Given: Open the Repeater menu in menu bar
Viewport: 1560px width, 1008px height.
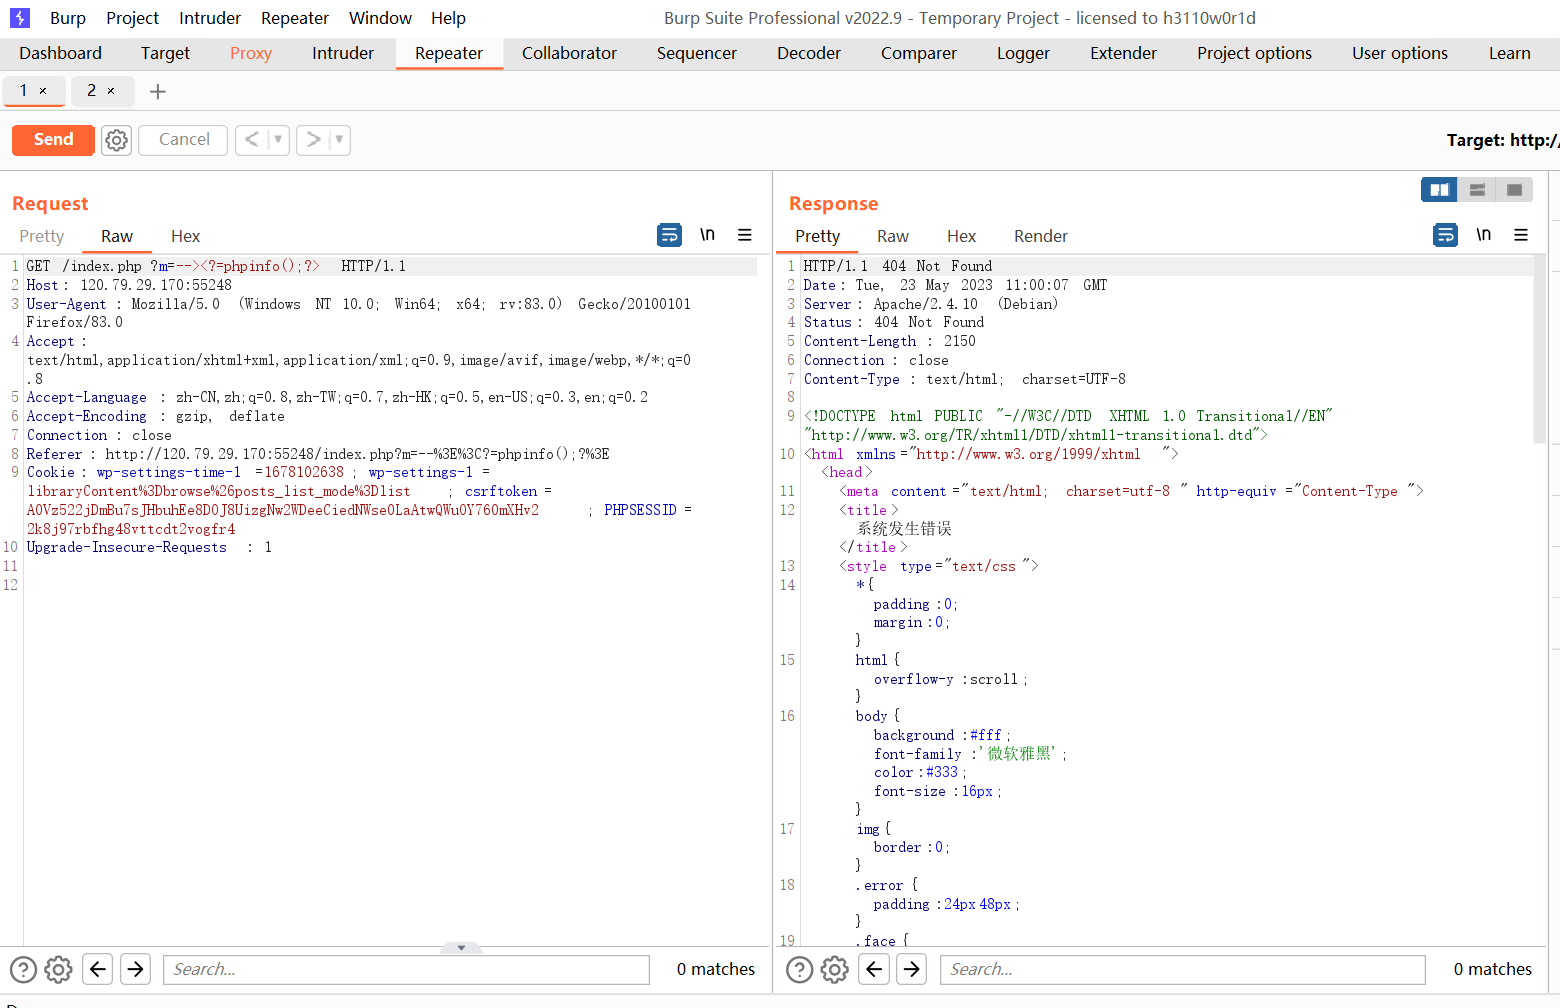Looking at the screenshot, I should coord(295,18).
